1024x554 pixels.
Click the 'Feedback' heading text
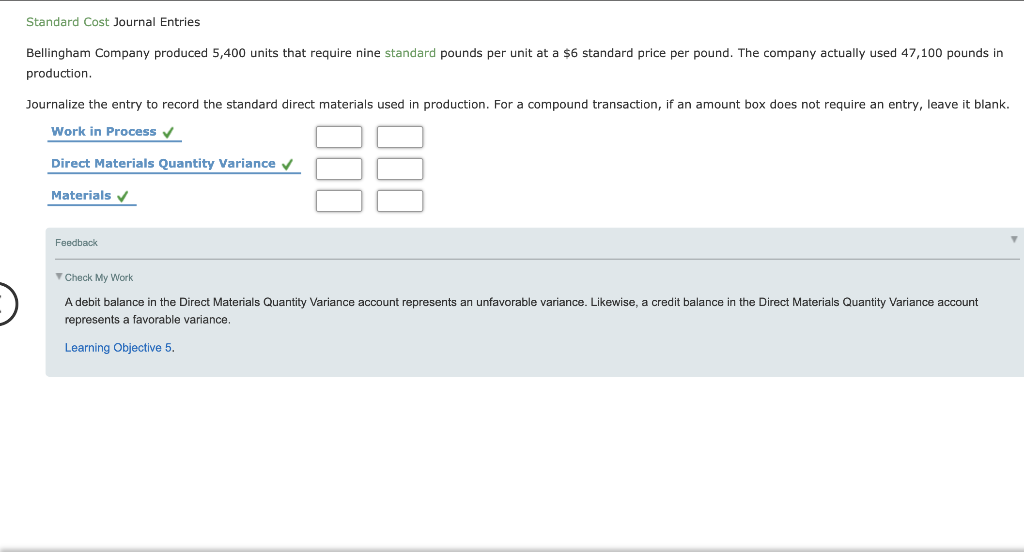tap(76, 243)
